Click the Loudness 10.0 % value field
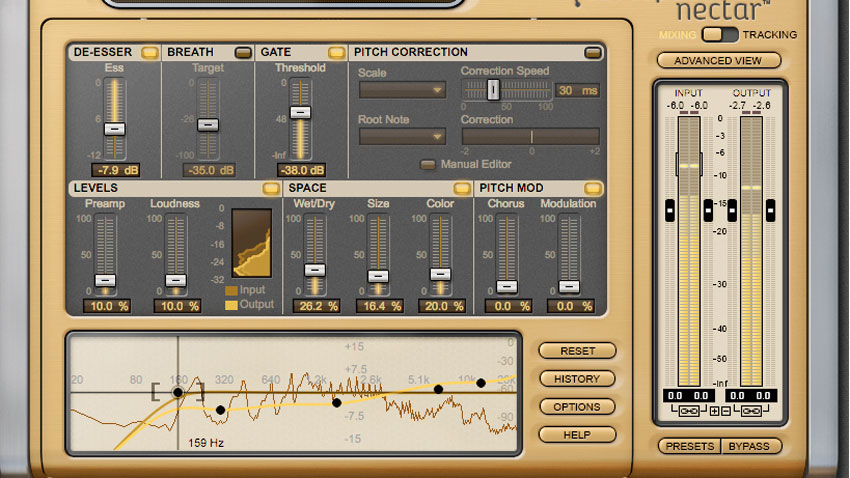The image size is (850, 478). [x=178, y=306]
